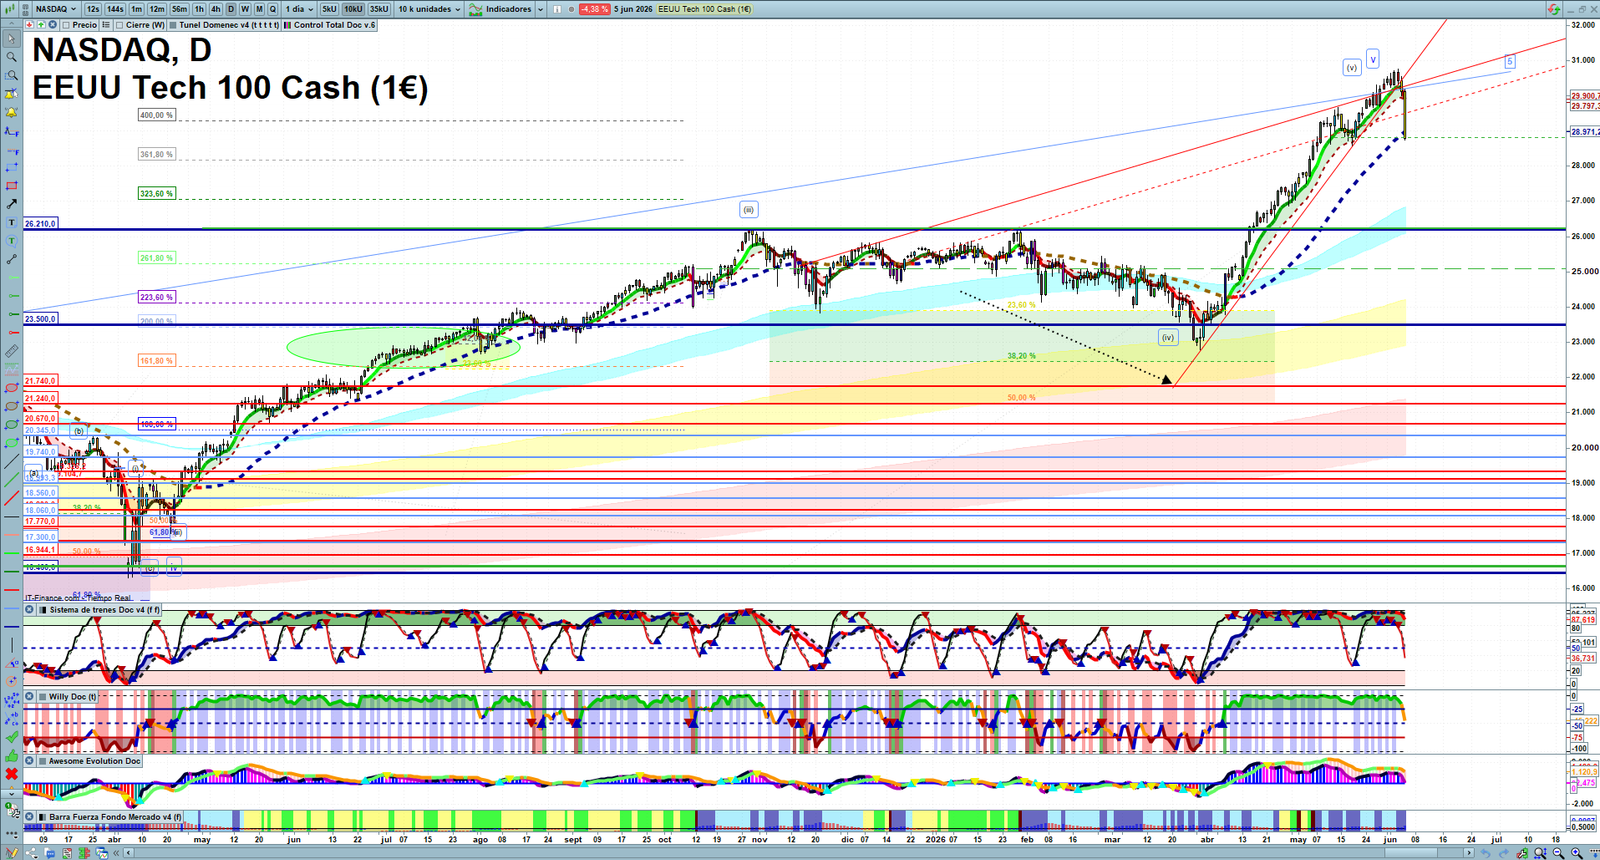This screenshot has height=860, width=1600.
Task: Click the 26.210,0 price level label
Action: pos(41,224)
